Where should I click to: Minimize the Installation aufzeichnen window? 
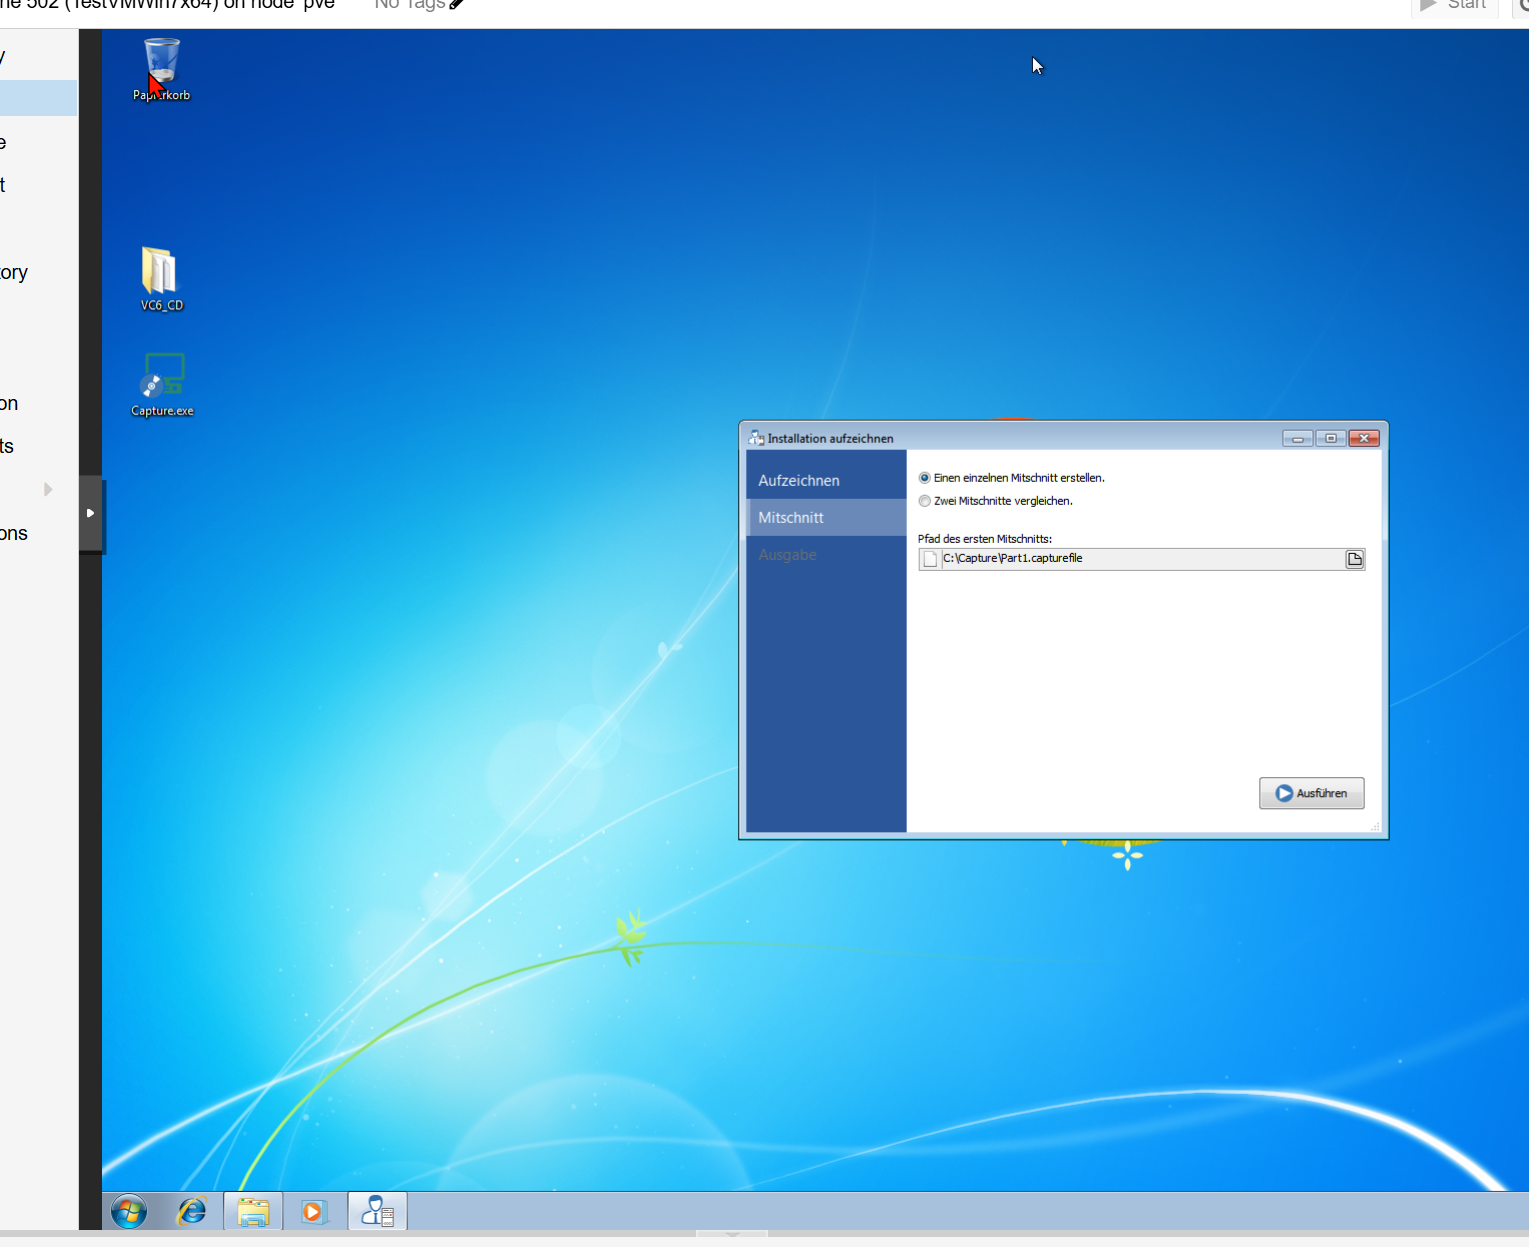tap(1297, 438)
